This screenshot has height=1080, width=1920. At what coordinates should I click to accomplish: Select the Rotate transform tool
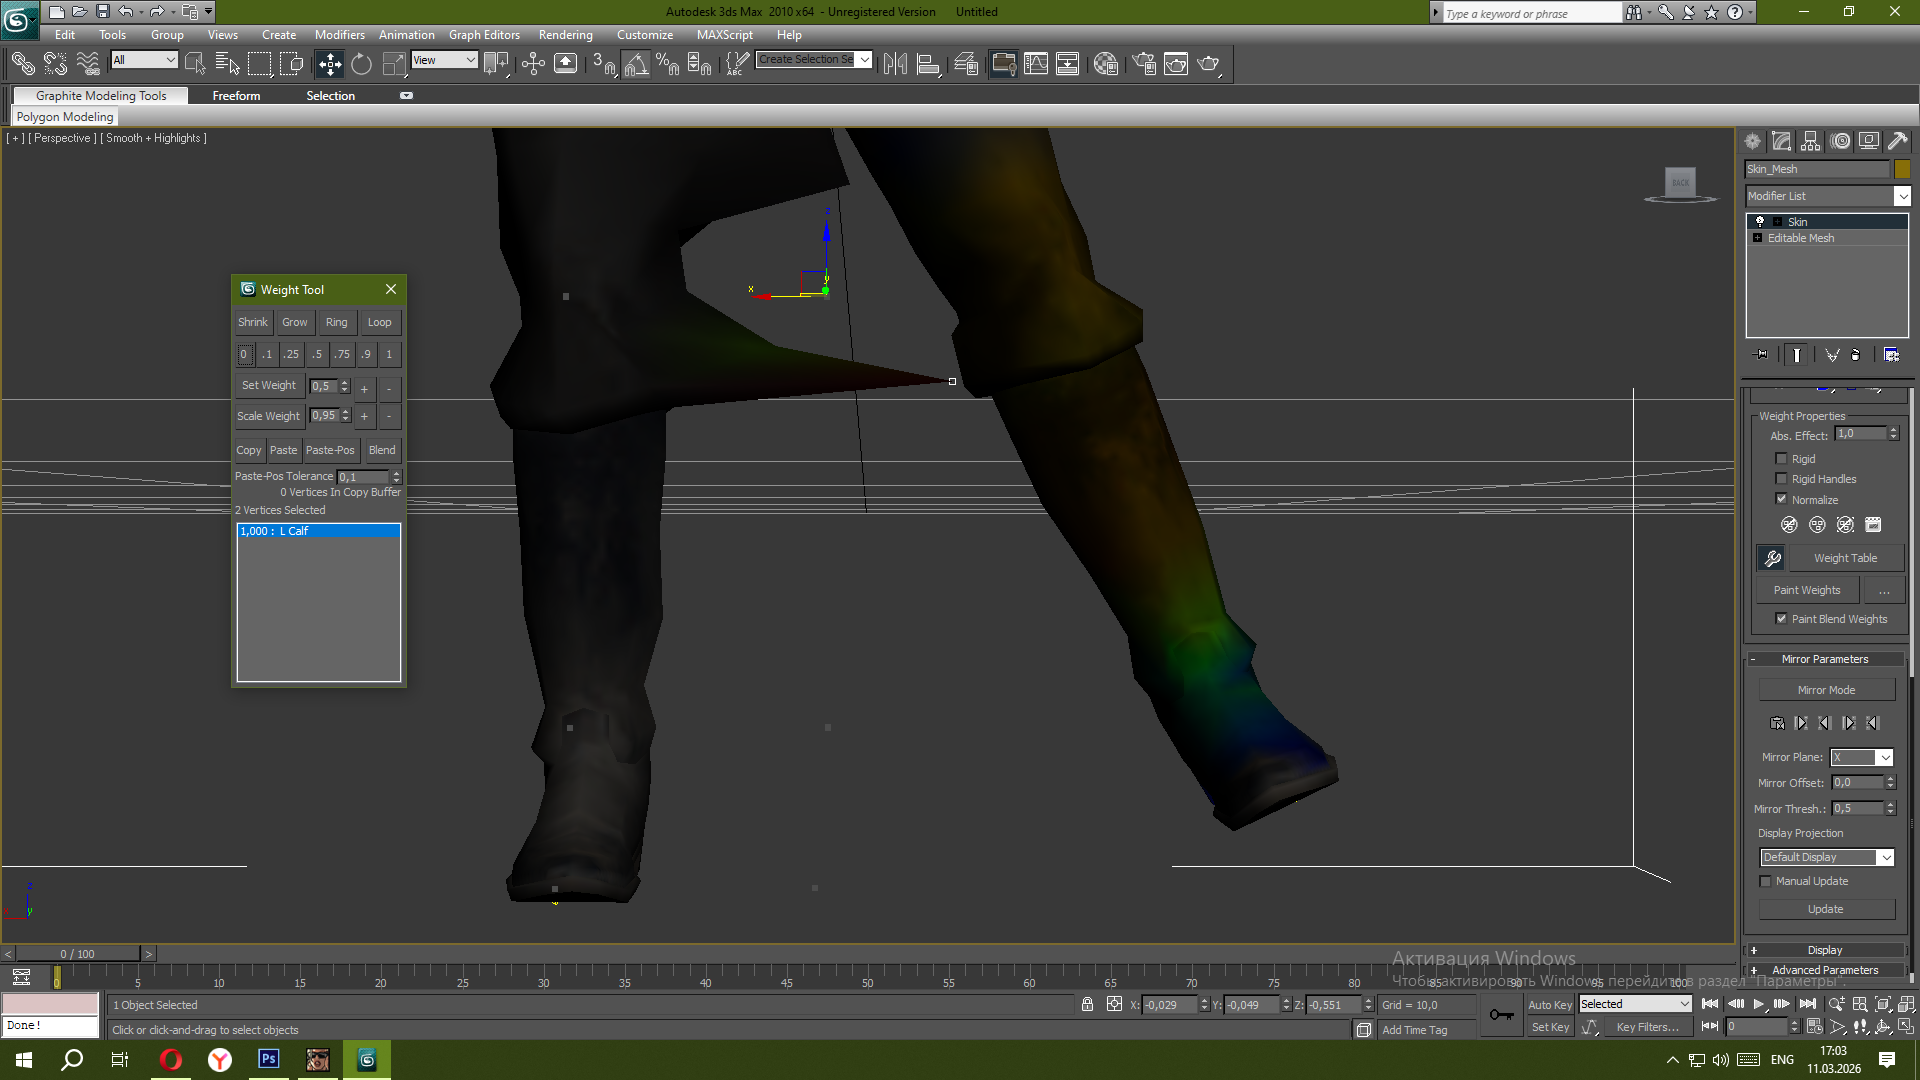(x=361, y=64)
